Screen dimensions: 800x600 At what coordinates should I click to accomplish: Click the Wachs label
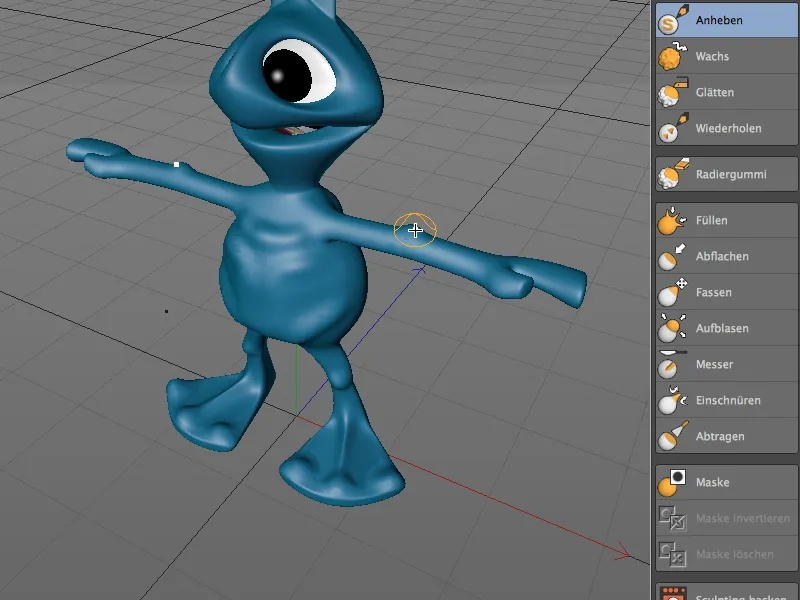point(712,56)
